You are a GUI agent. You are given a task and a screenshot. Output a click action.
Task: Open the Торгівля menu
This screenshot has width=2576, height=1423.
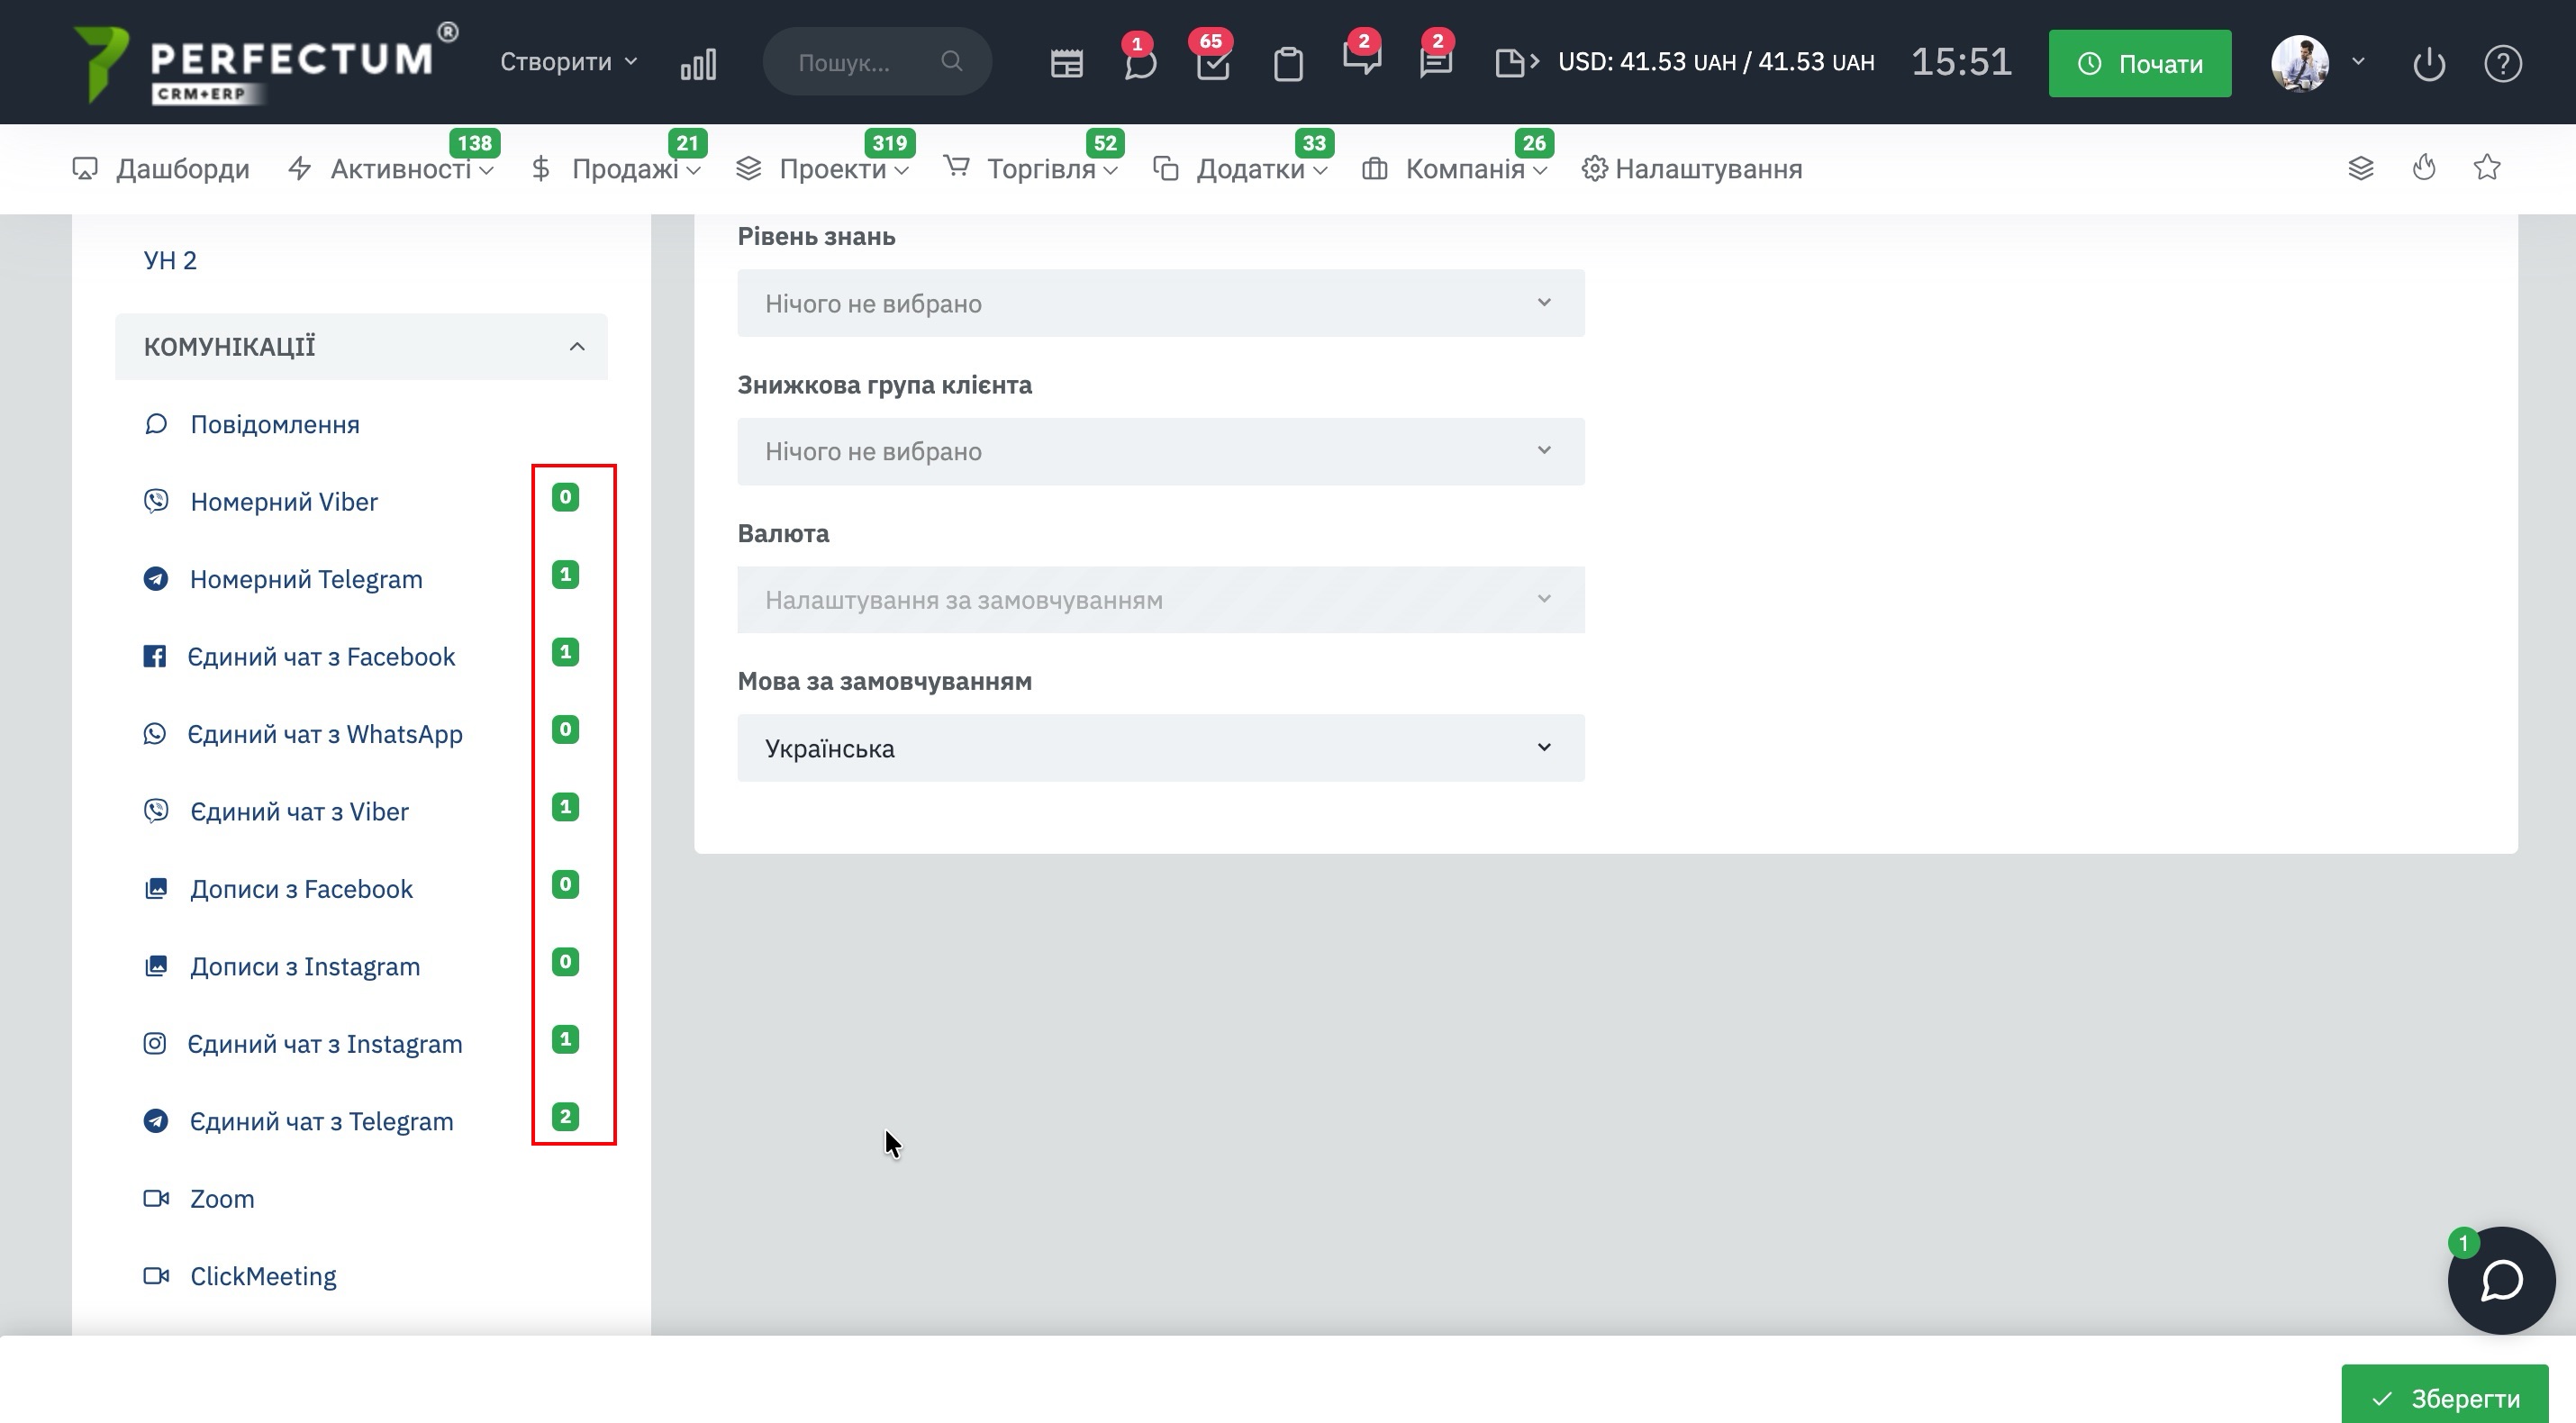pyautogui.click(x=1040, y=169)
